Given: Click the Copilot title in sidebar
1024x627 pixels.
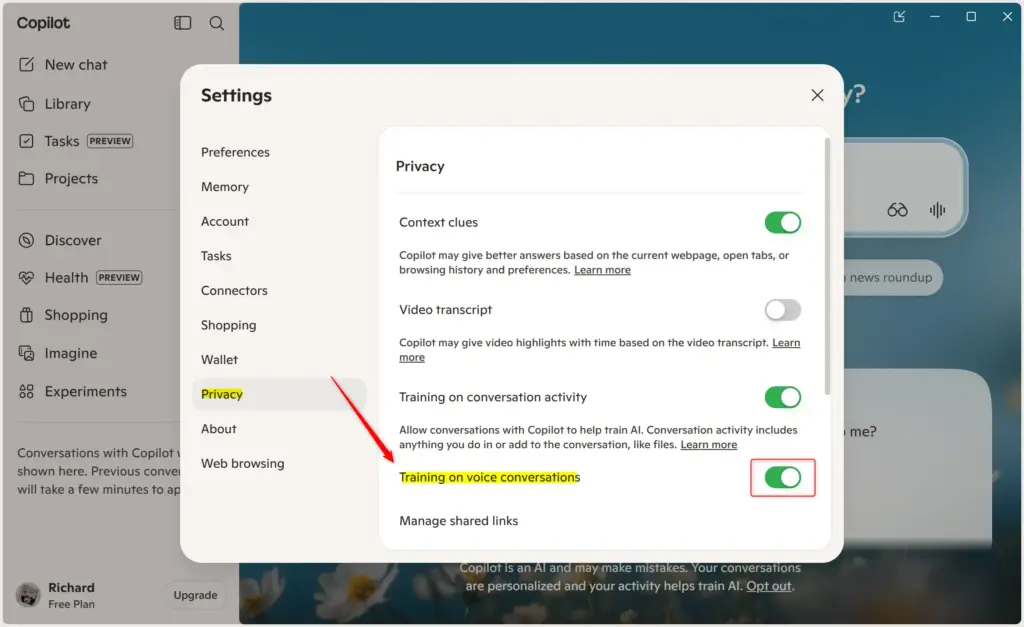Looking at the screenshot, I should click(43, 23).
